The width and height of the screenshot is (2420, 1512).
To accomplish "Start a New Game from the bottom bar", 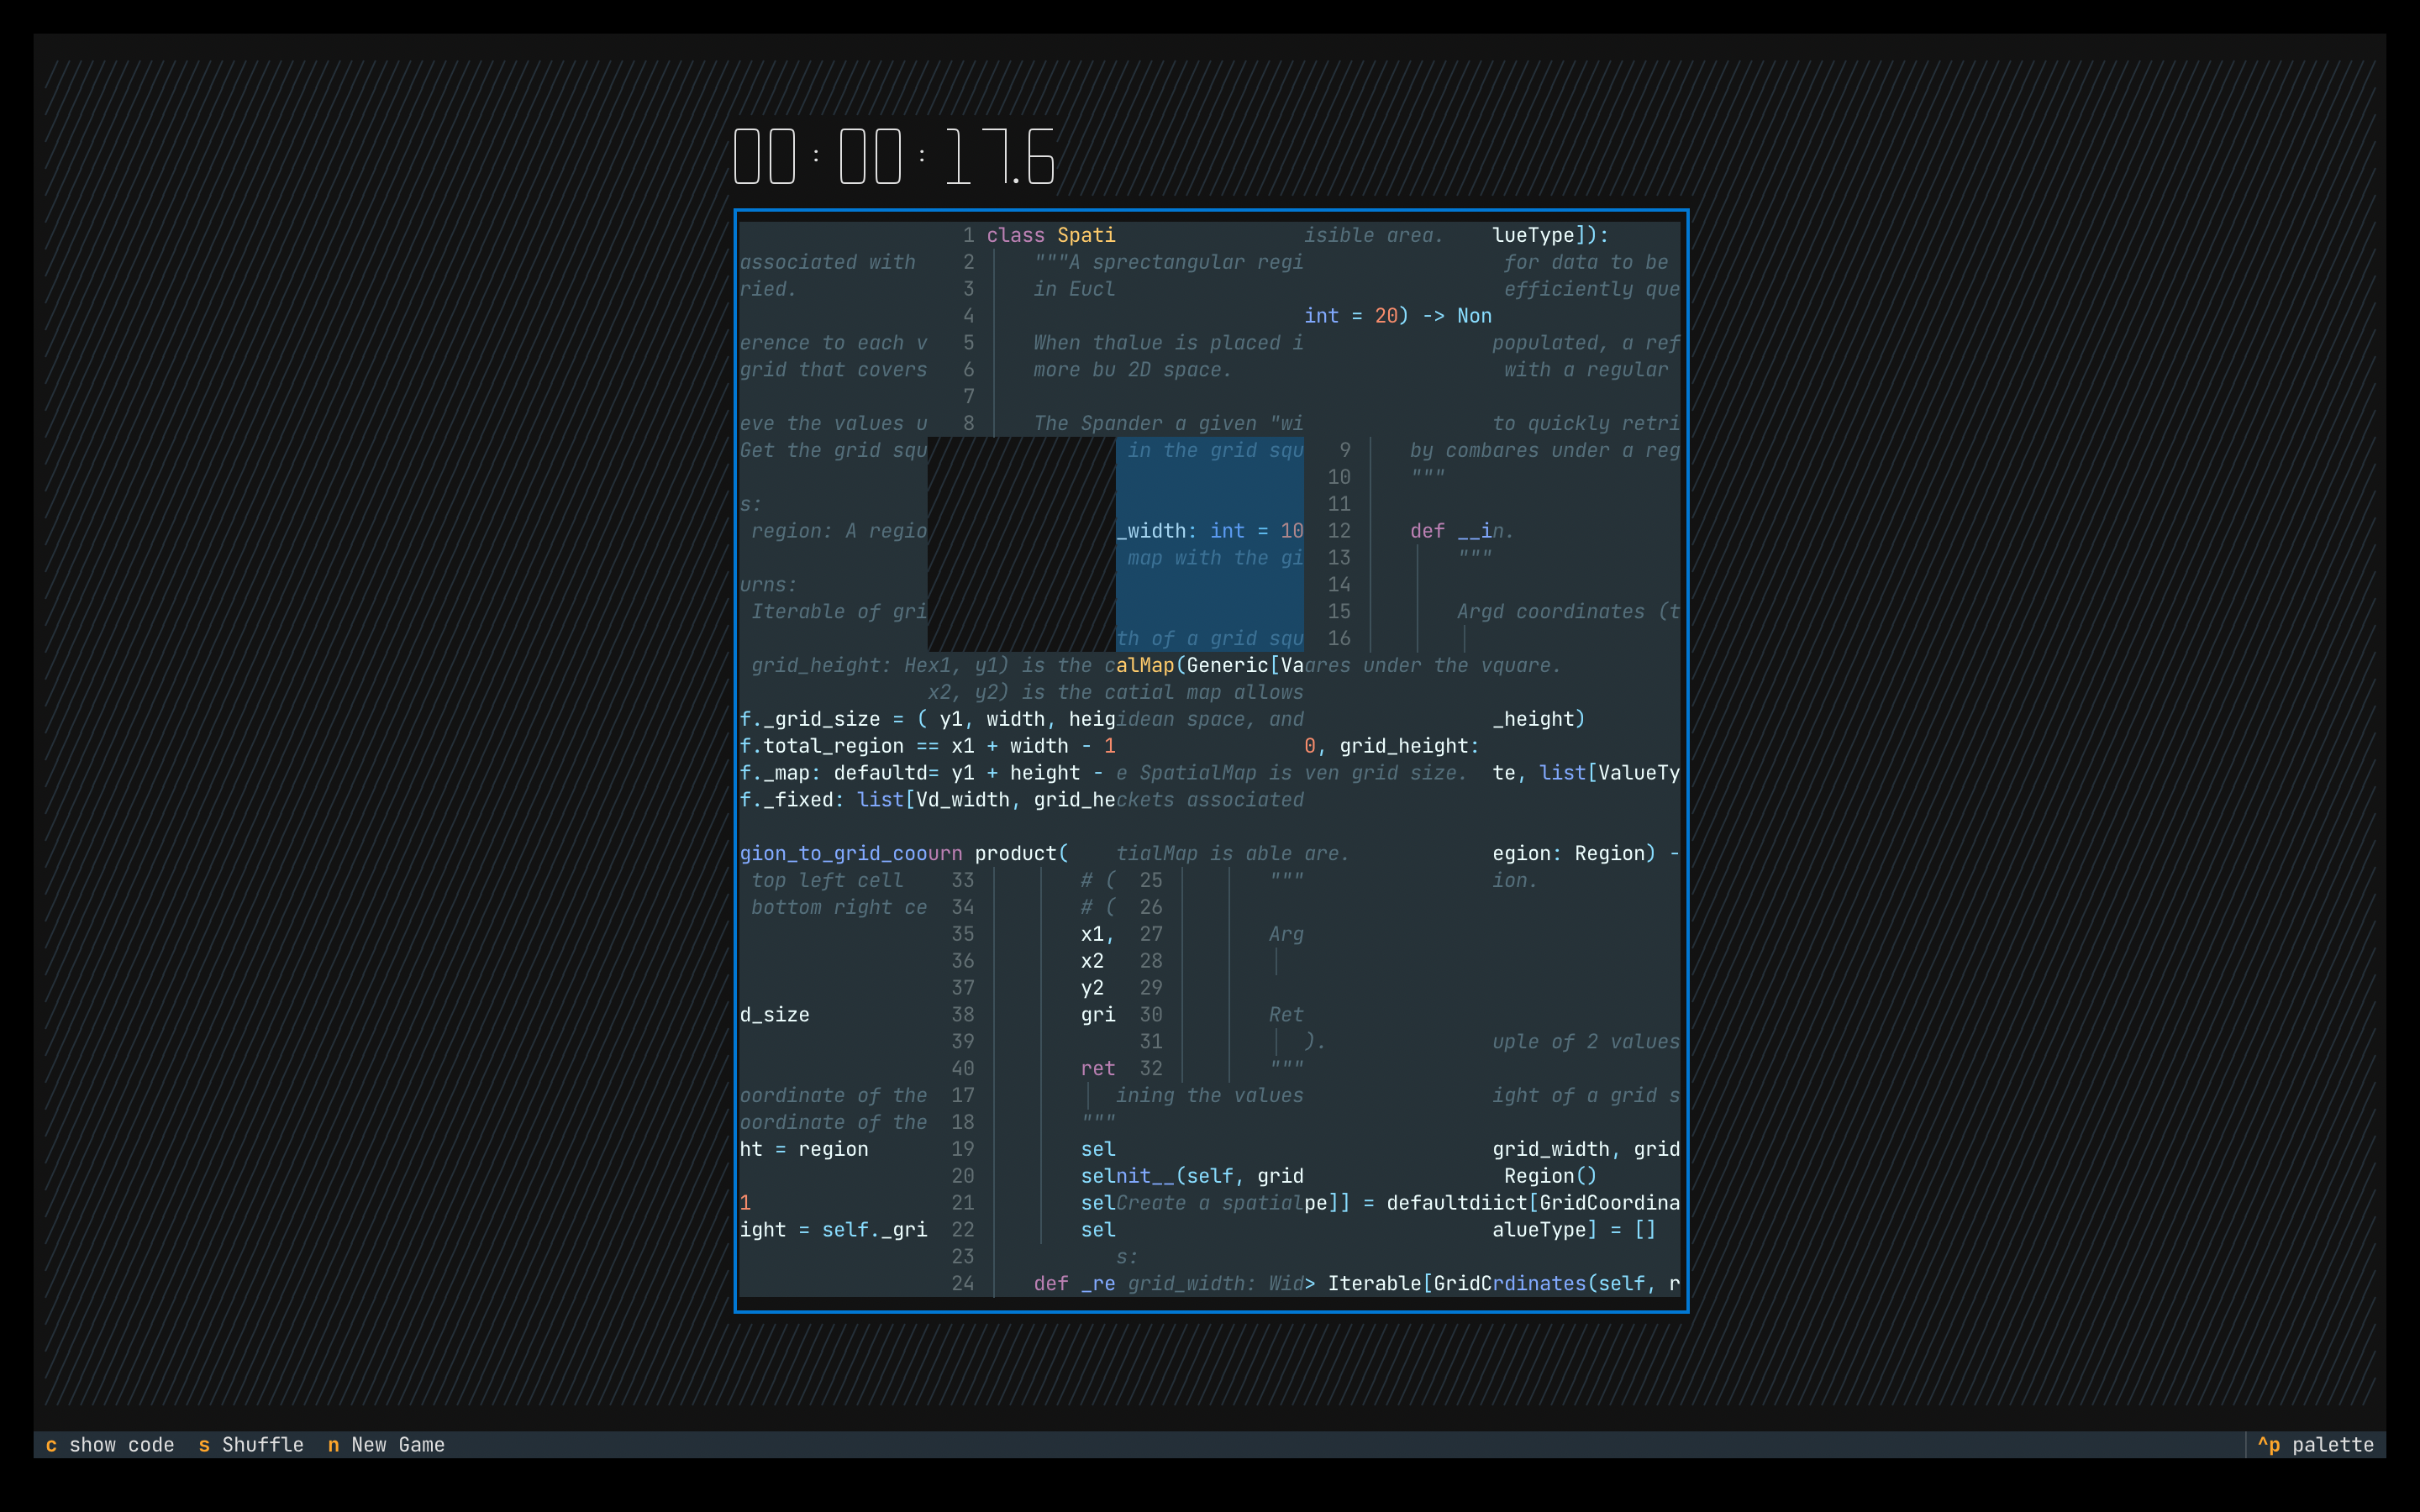I will (396, 1445).
